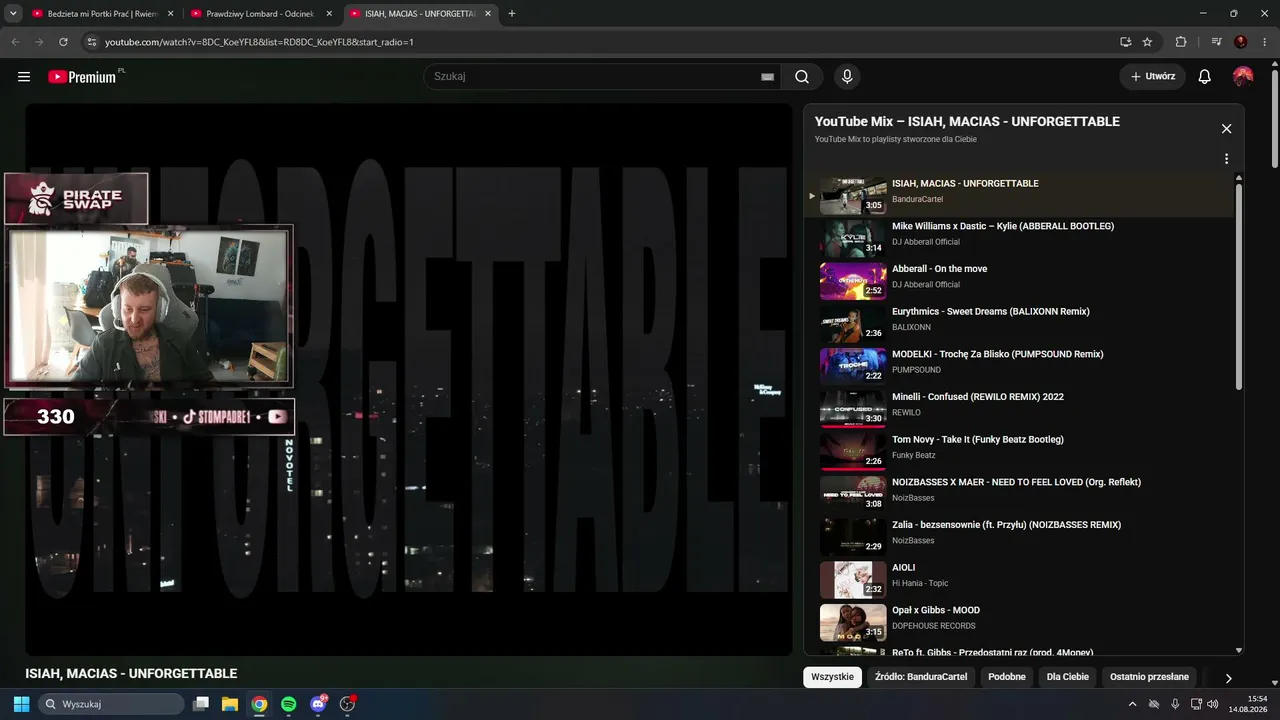Play the AIOLI video thumbnail
The width and height of the screenshot is (1280, 720).
click(x=853, y=580)
